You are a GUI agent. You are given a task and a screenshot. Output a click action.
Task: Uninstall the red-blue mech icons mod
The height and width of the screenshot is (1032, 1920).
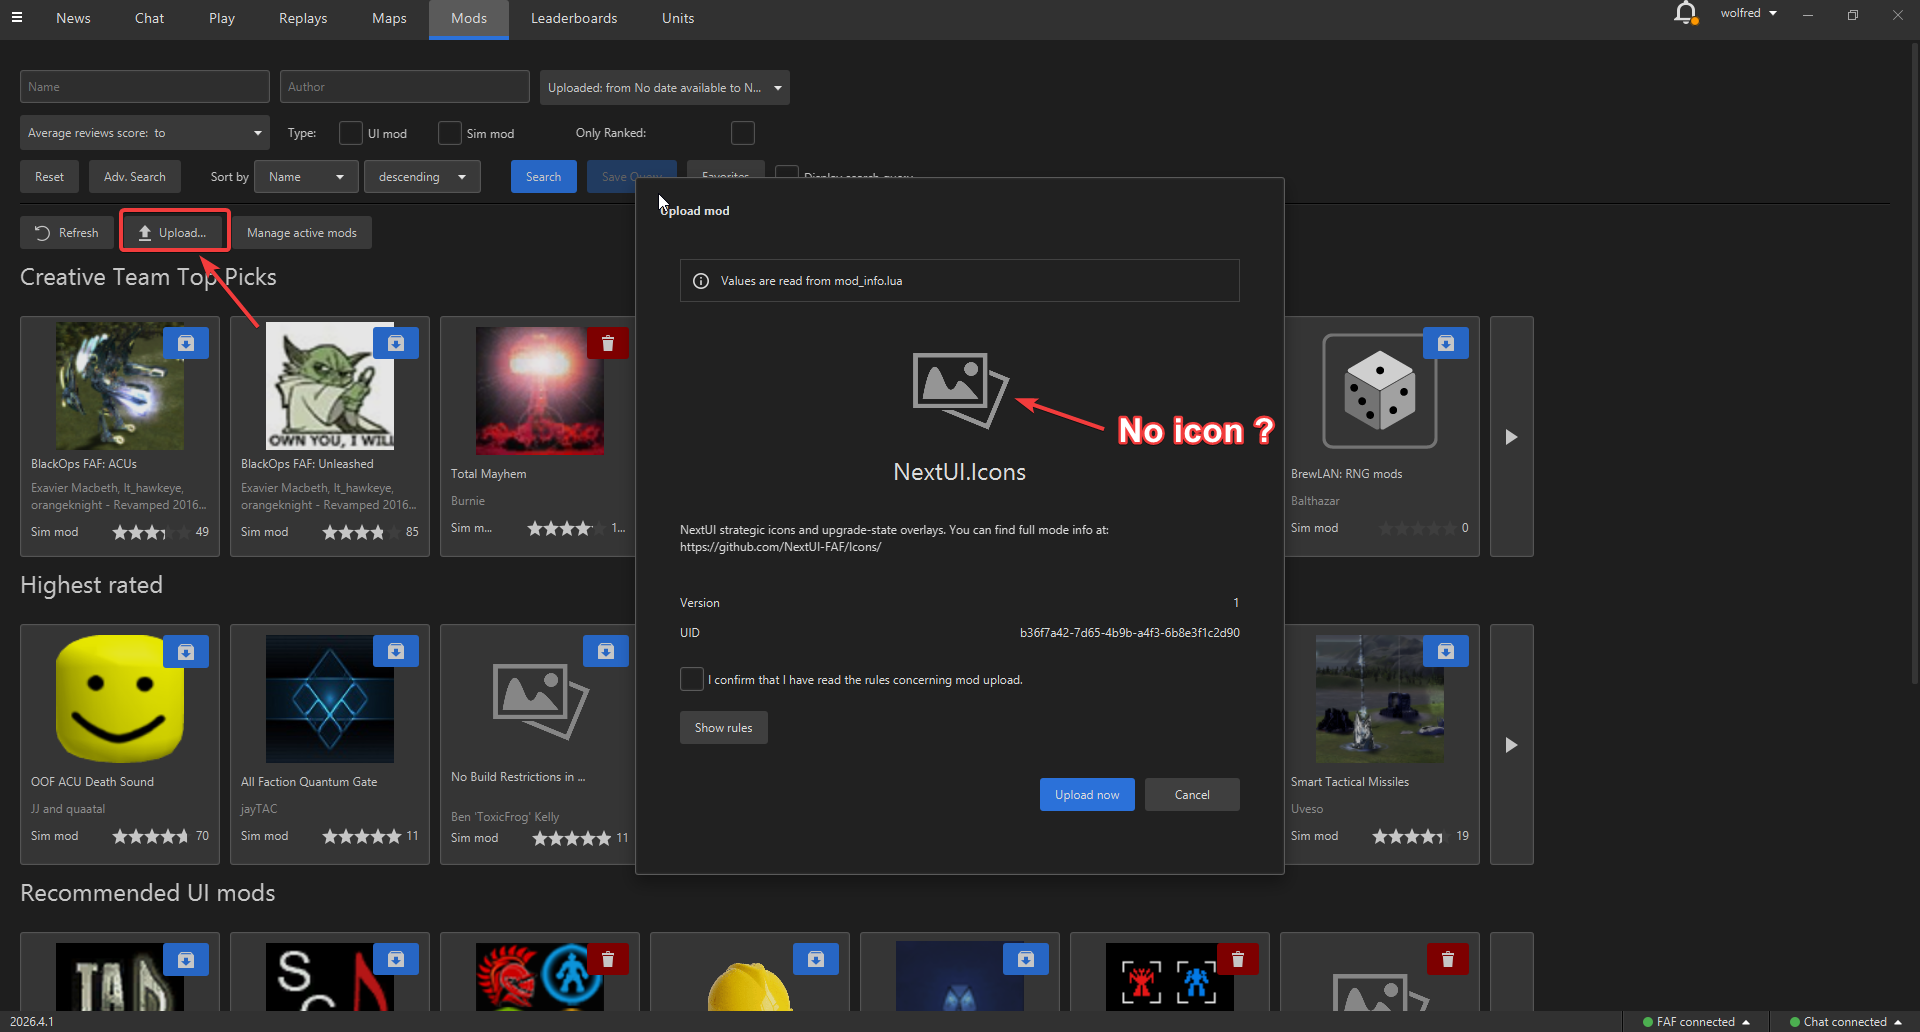click(x=1237, y=959)
